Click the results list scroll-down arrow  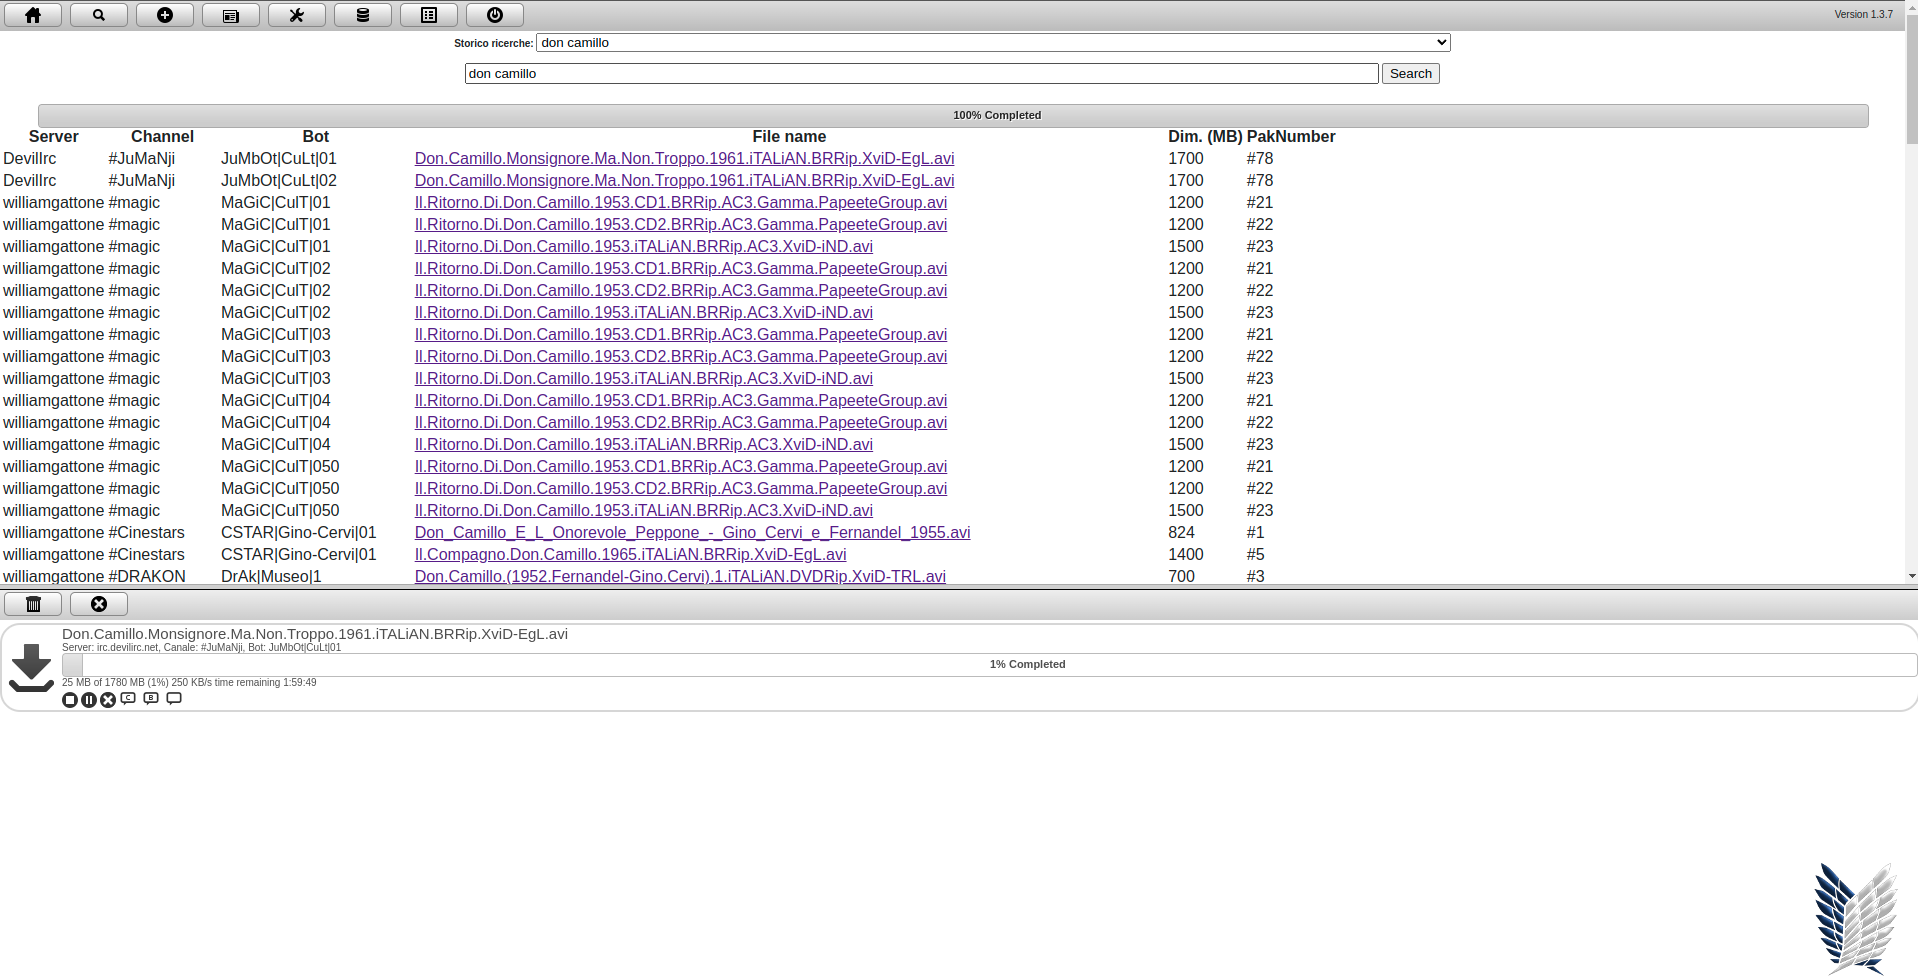click(1912, 577)
